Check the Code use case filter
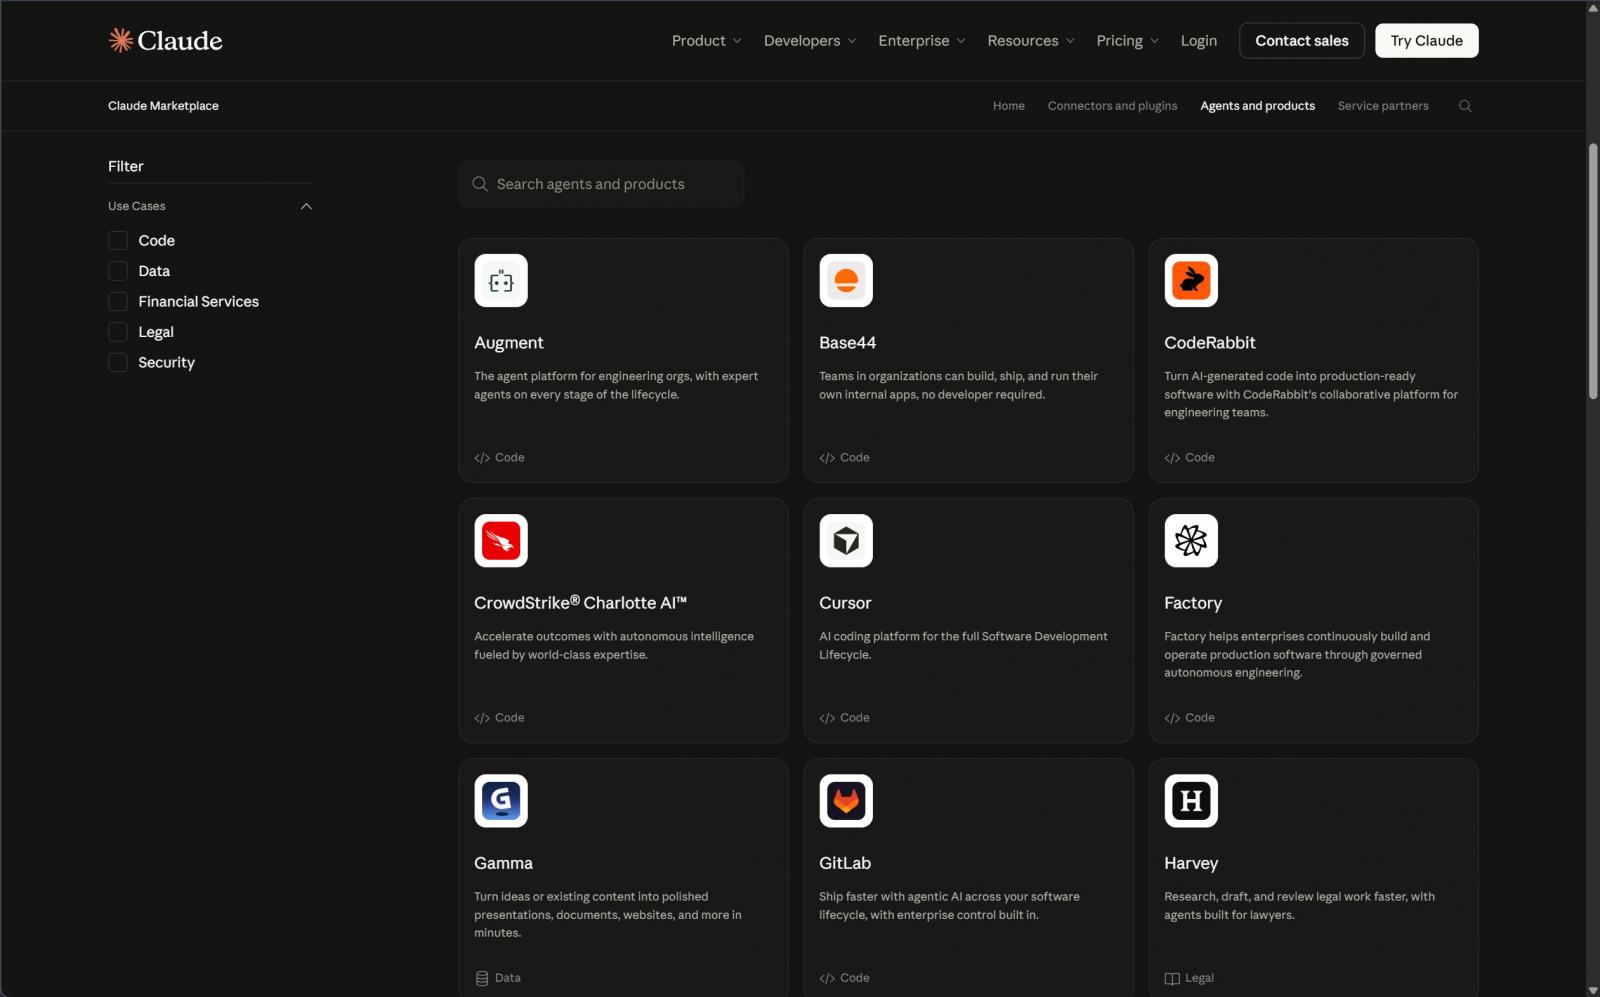The height and width of the screenshot is (997, 1600). [118, 241]
